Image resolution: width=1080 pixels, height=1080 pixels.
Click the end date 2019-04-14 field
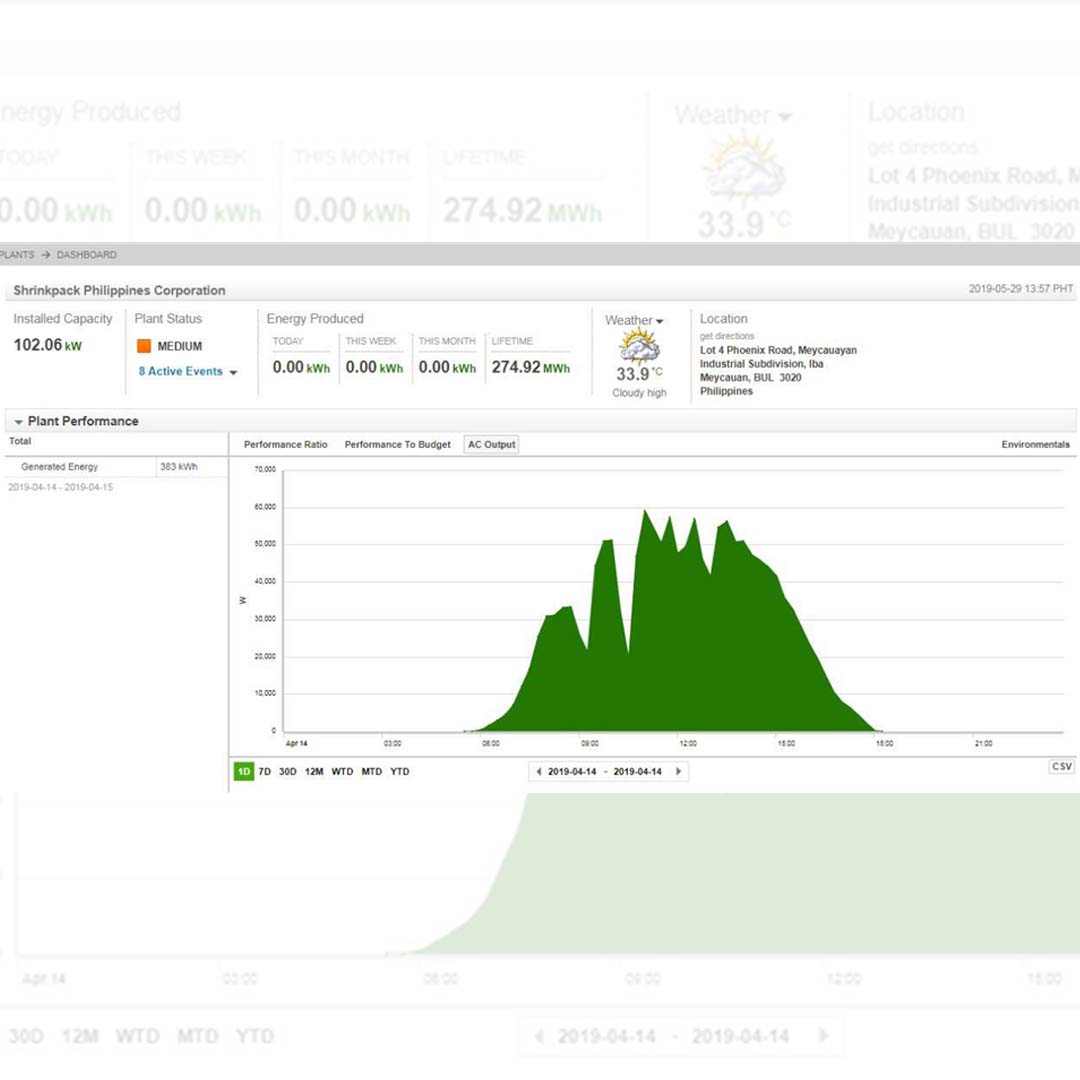click(x=637, y=771)
